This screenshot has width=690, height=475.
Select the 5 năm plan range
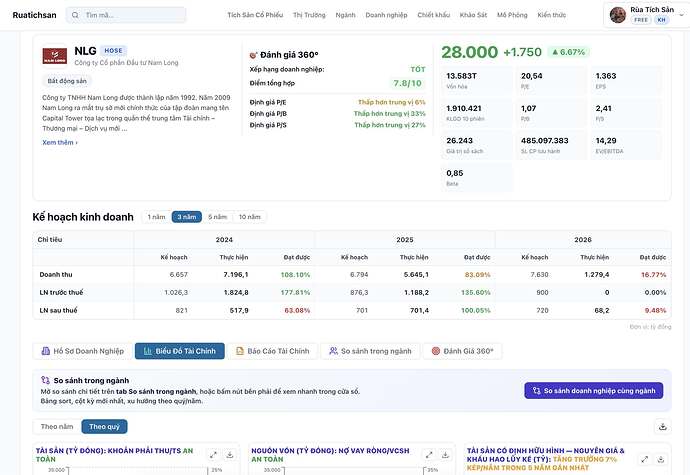point(217,217)
